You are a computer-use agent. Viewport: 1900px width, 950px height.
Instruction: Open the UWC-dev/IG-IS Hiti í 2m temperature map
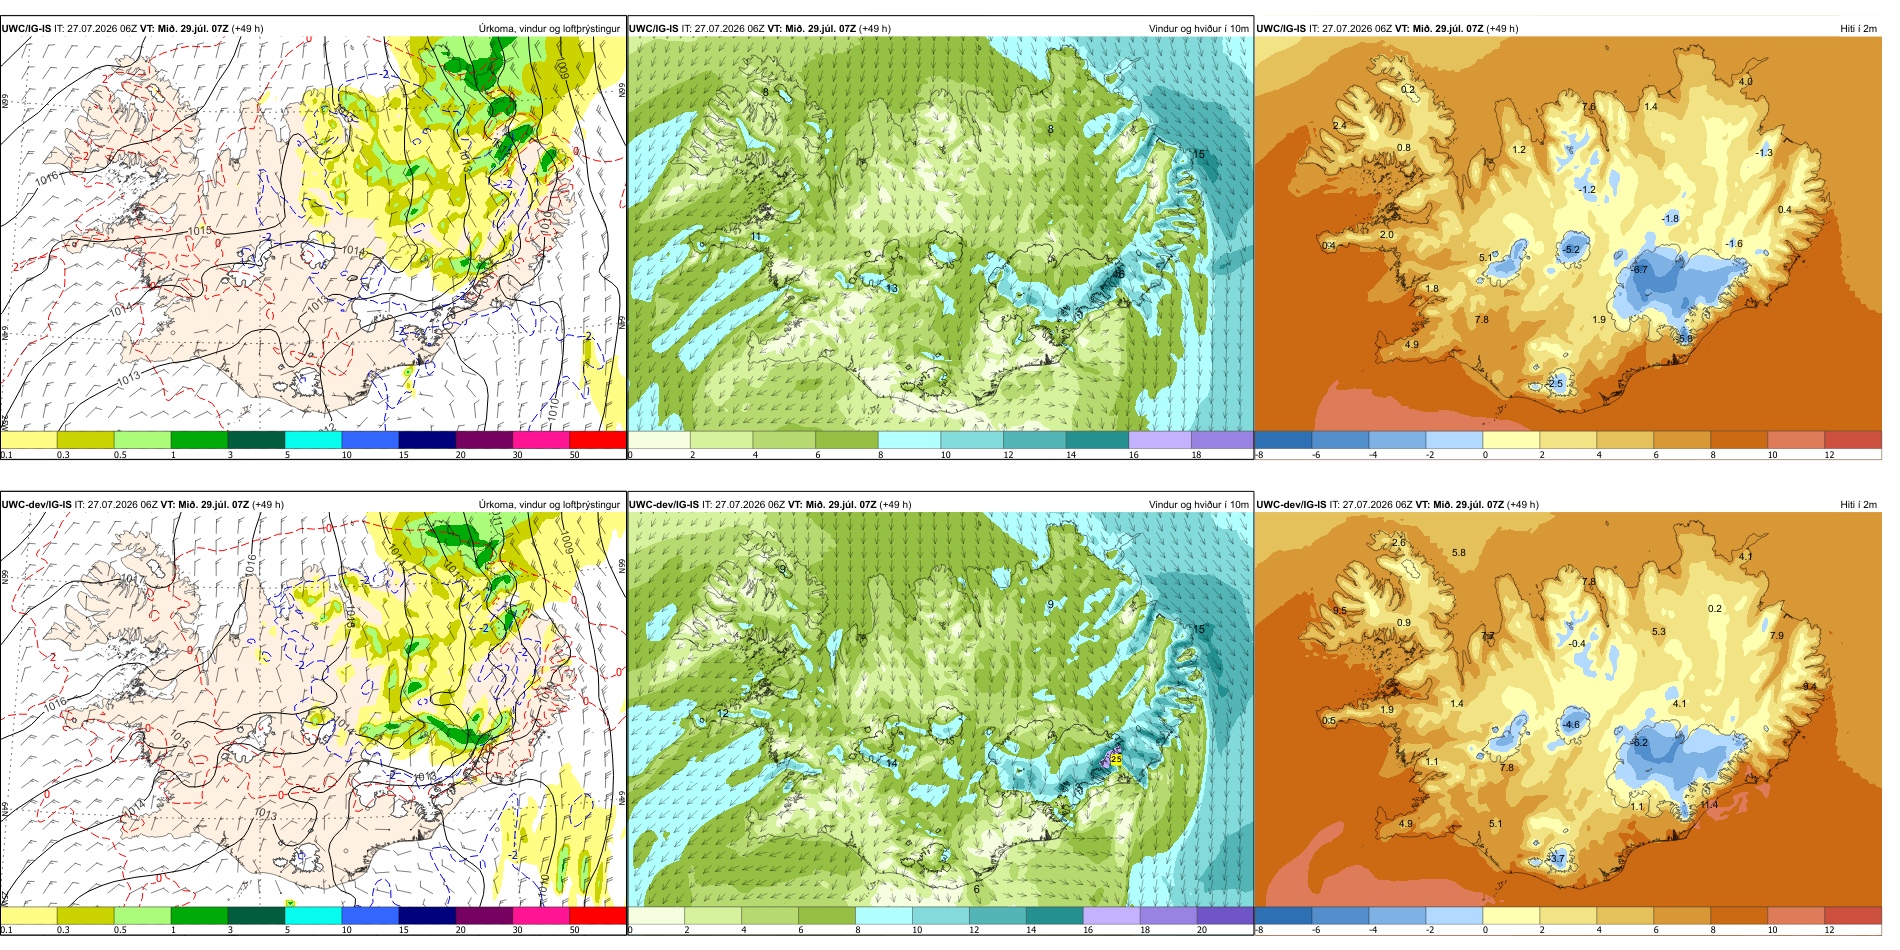pos(1568,710)
